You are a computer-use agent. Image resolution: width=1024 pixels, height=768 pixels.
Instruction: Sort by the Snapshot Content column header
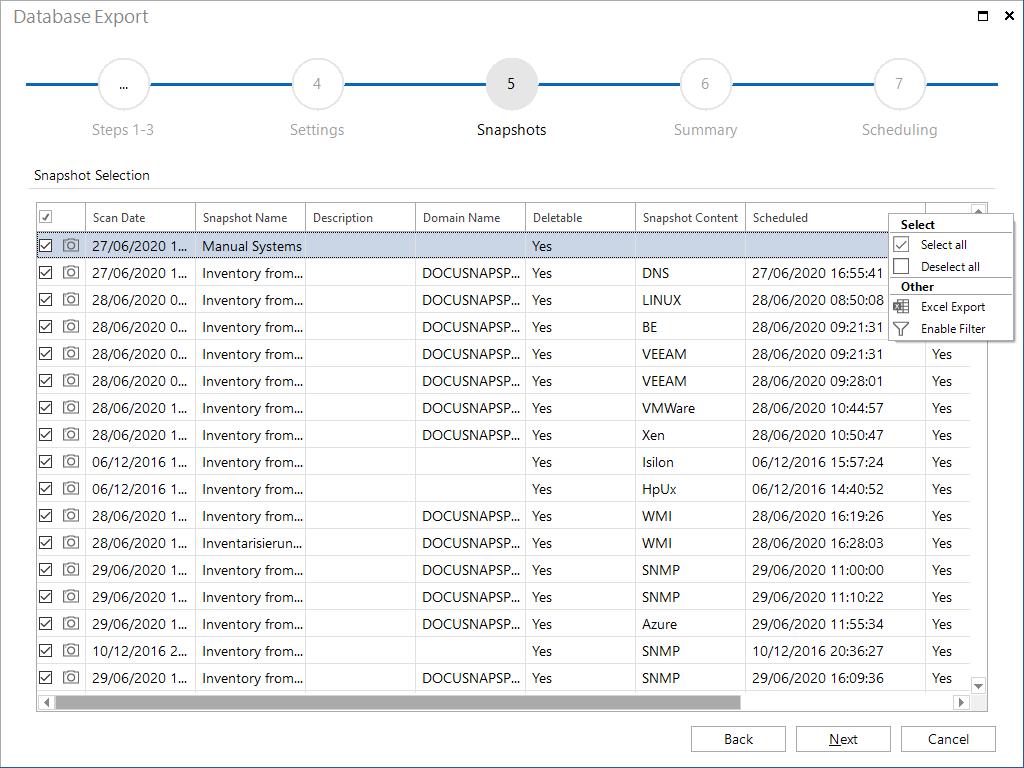click(690, 217)
